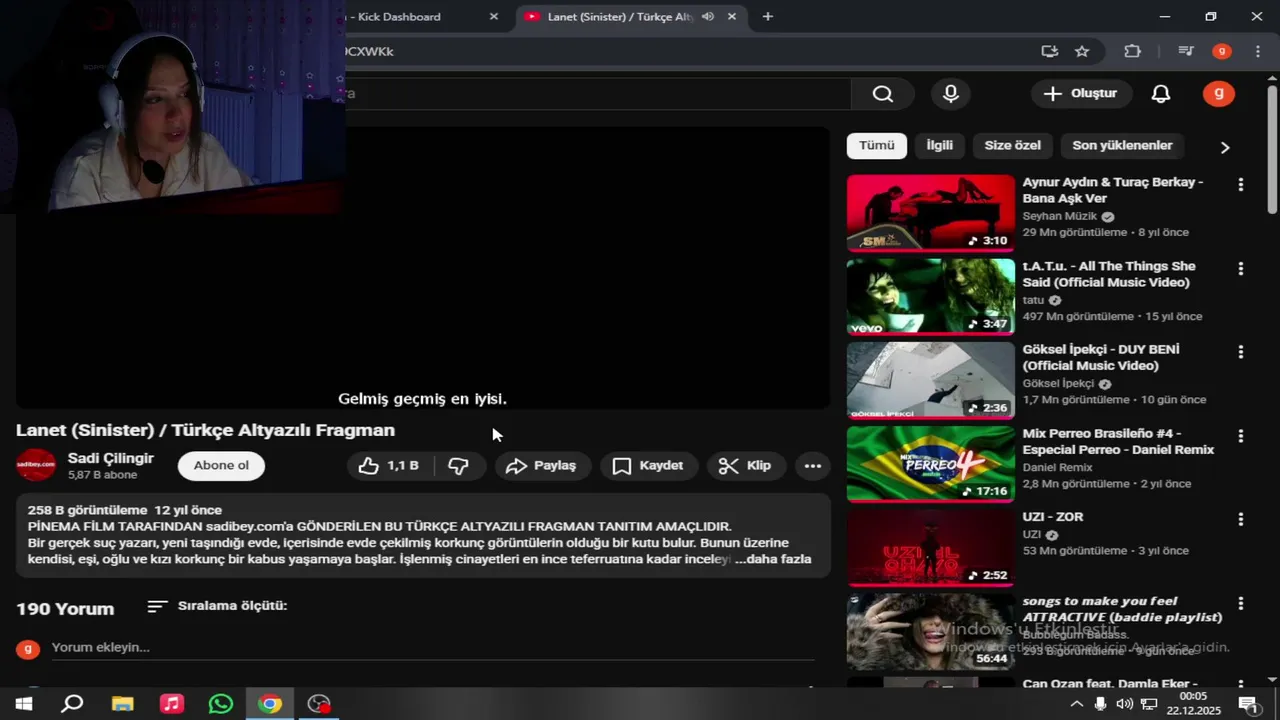The image size is (1280, 720).
Task: Open YouTube notifications bell
Action: 1160,94
